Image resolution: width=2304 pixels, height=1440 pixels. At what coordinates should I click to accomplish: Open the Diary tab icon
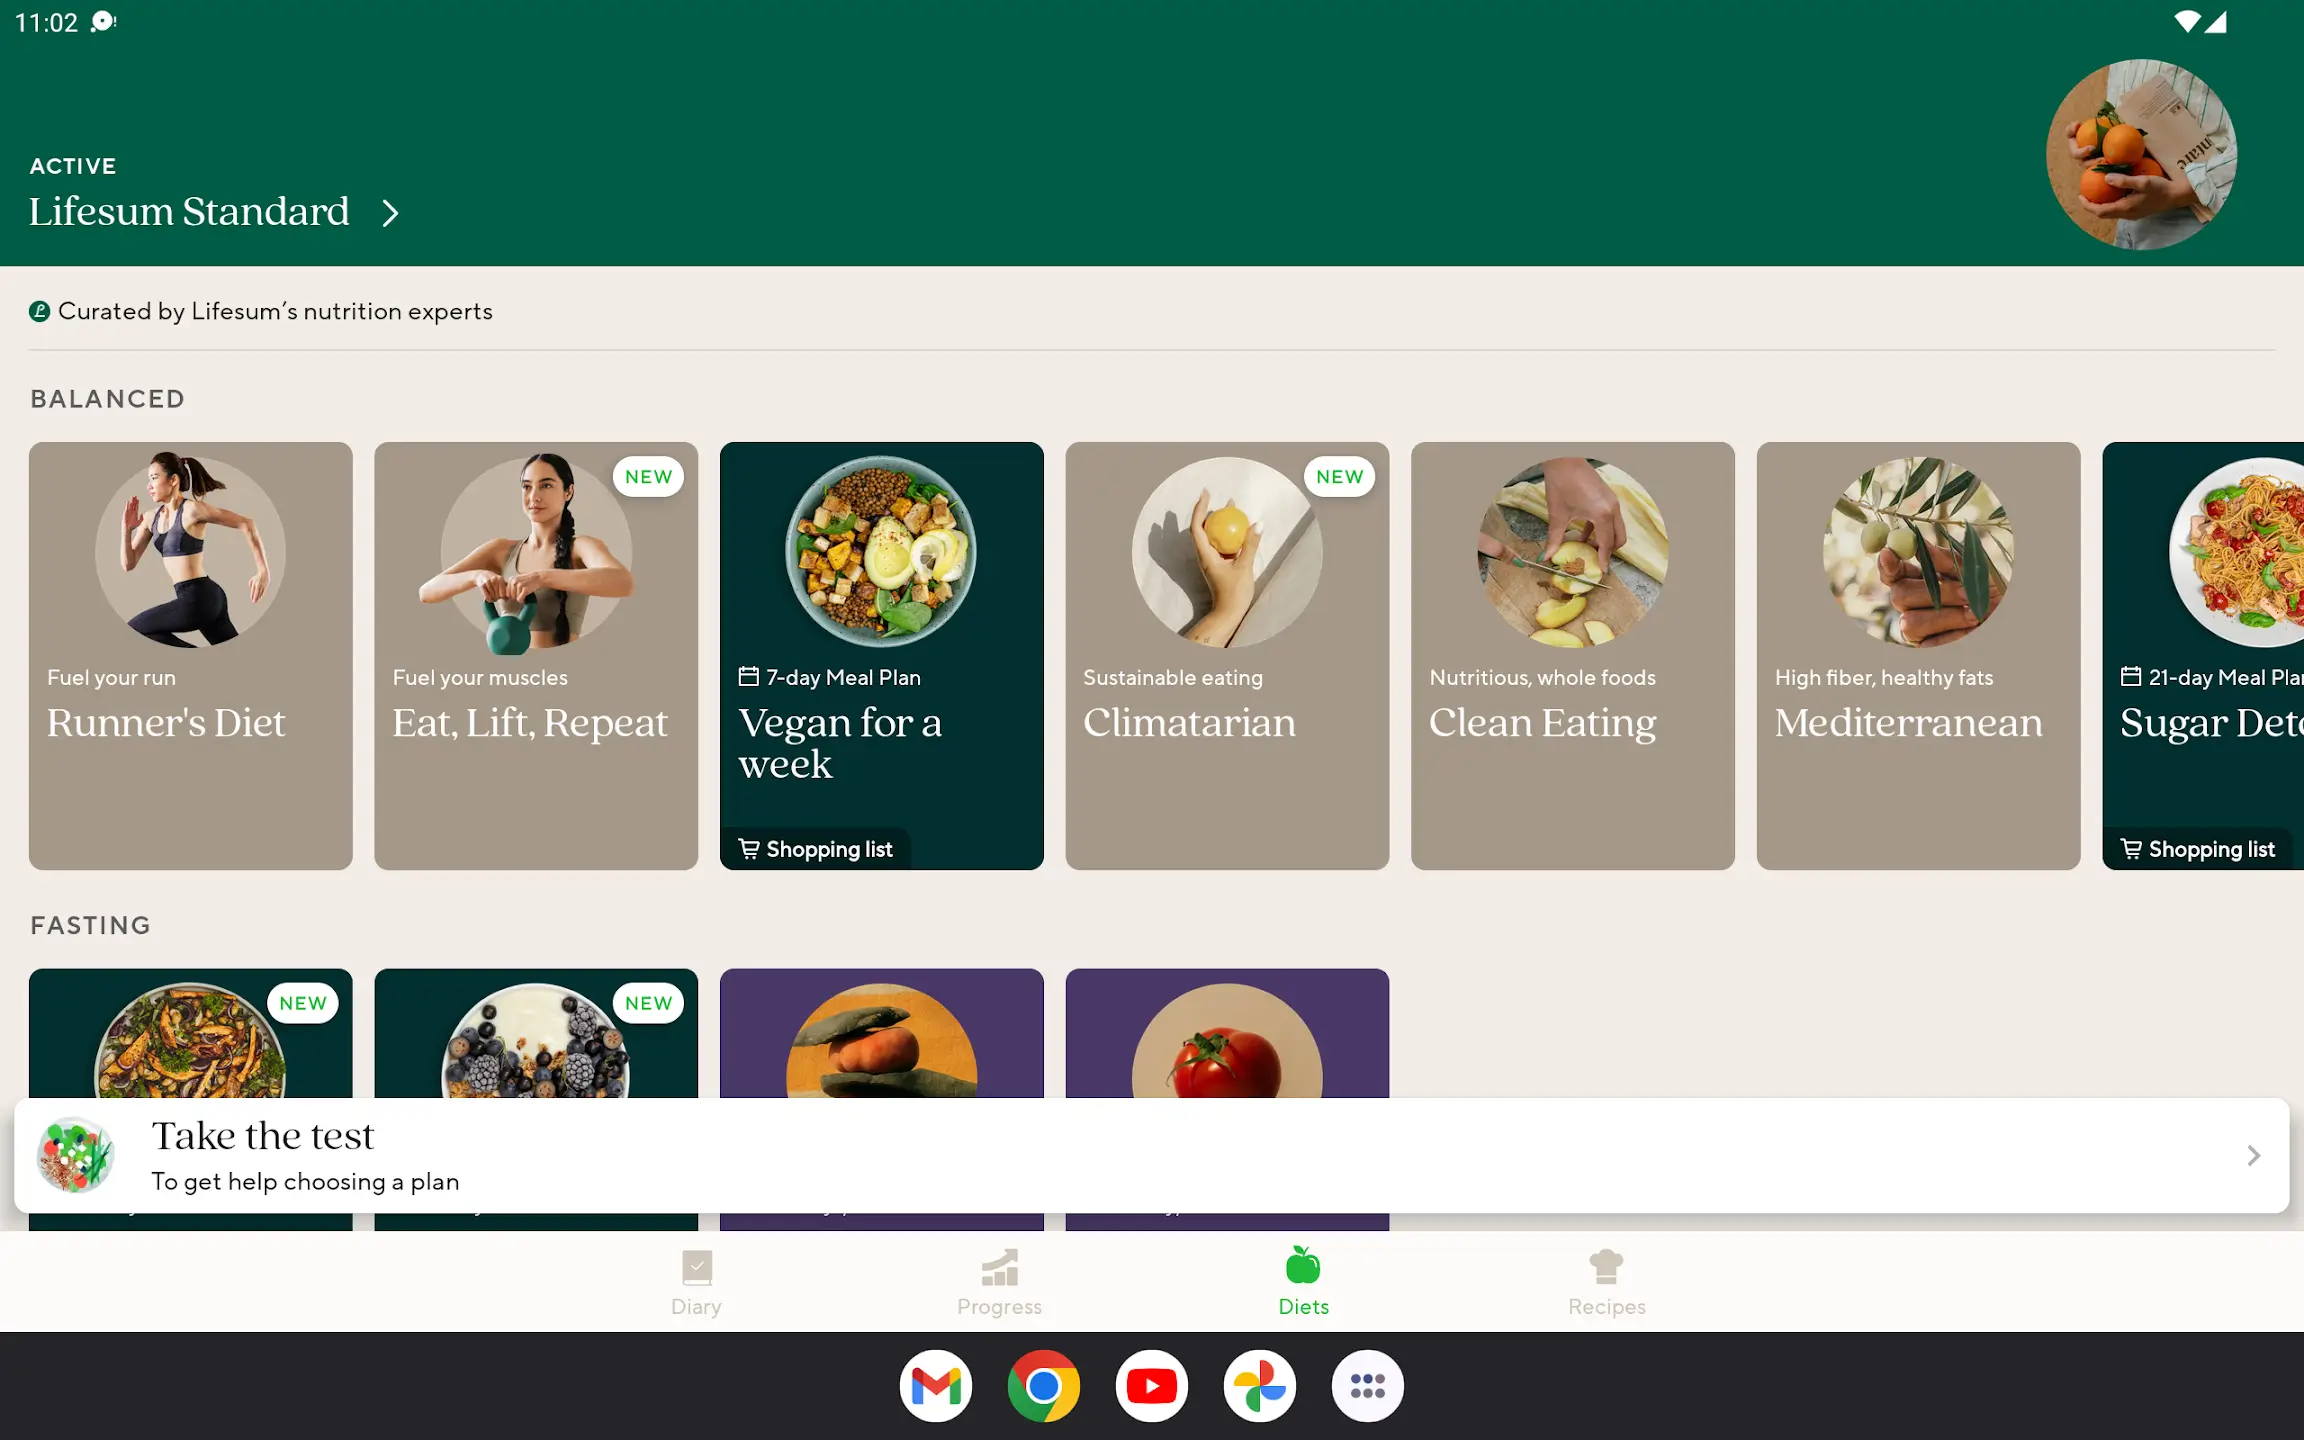(x=696, y=1268)
